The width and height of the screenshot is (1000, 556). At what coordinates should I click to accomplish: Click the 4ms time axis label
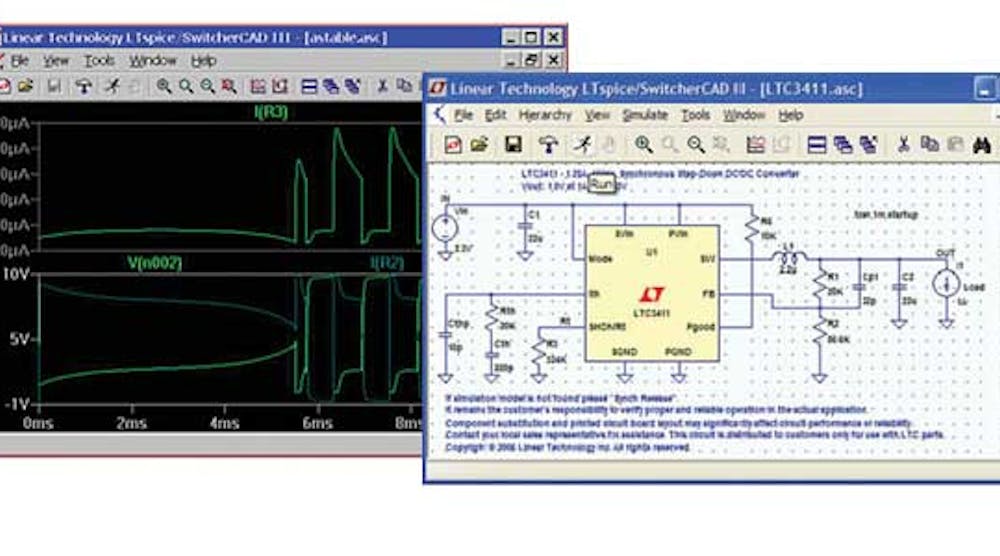(x=224, y=423)
